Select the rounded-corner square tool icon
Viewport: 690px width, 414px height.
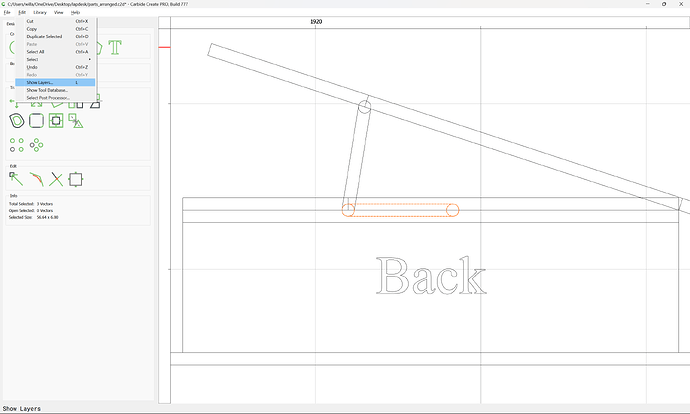coord(36,120)
